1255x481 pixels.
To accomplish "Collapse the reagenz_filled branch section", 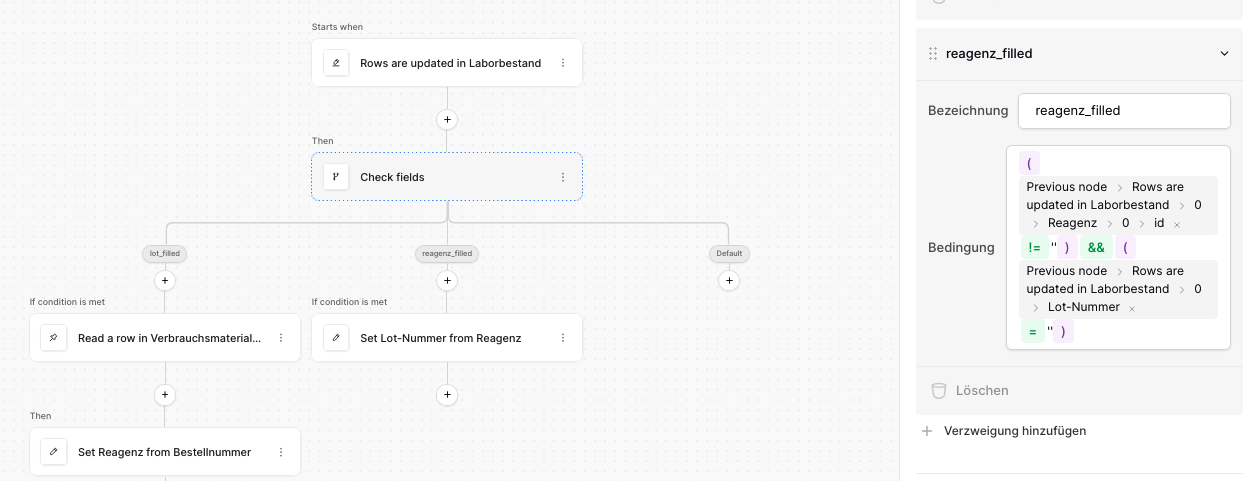I will [x=1224, y=54].
